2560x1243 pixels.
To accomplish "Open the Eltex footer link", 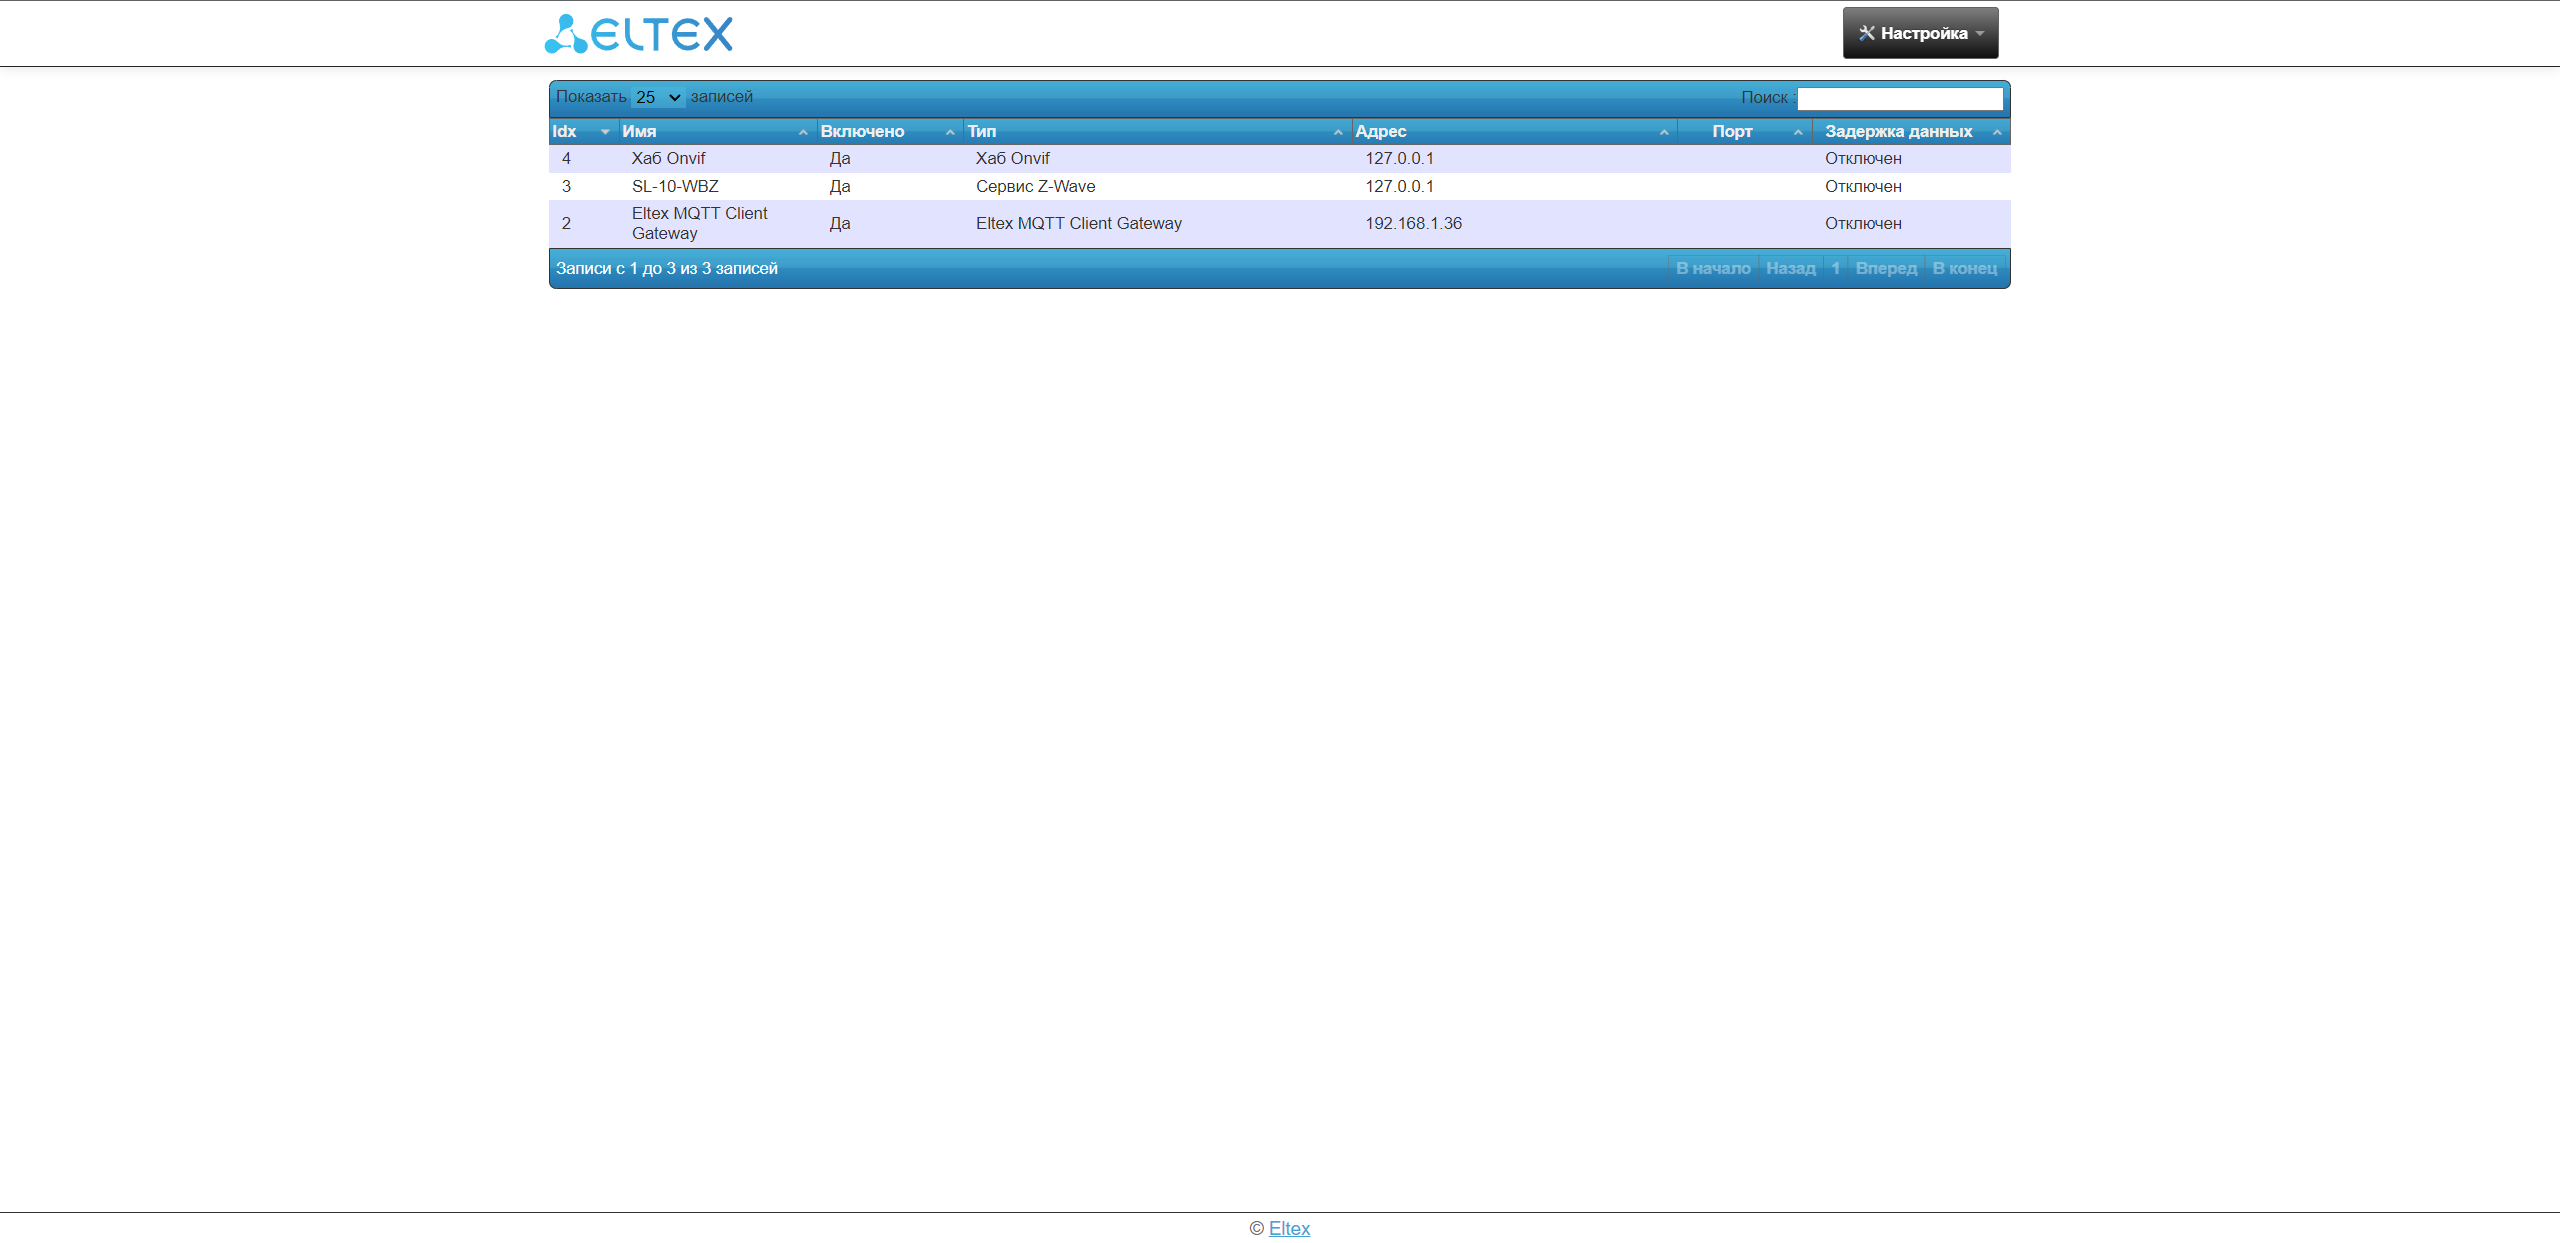I will click(x=1289, y=1229).
